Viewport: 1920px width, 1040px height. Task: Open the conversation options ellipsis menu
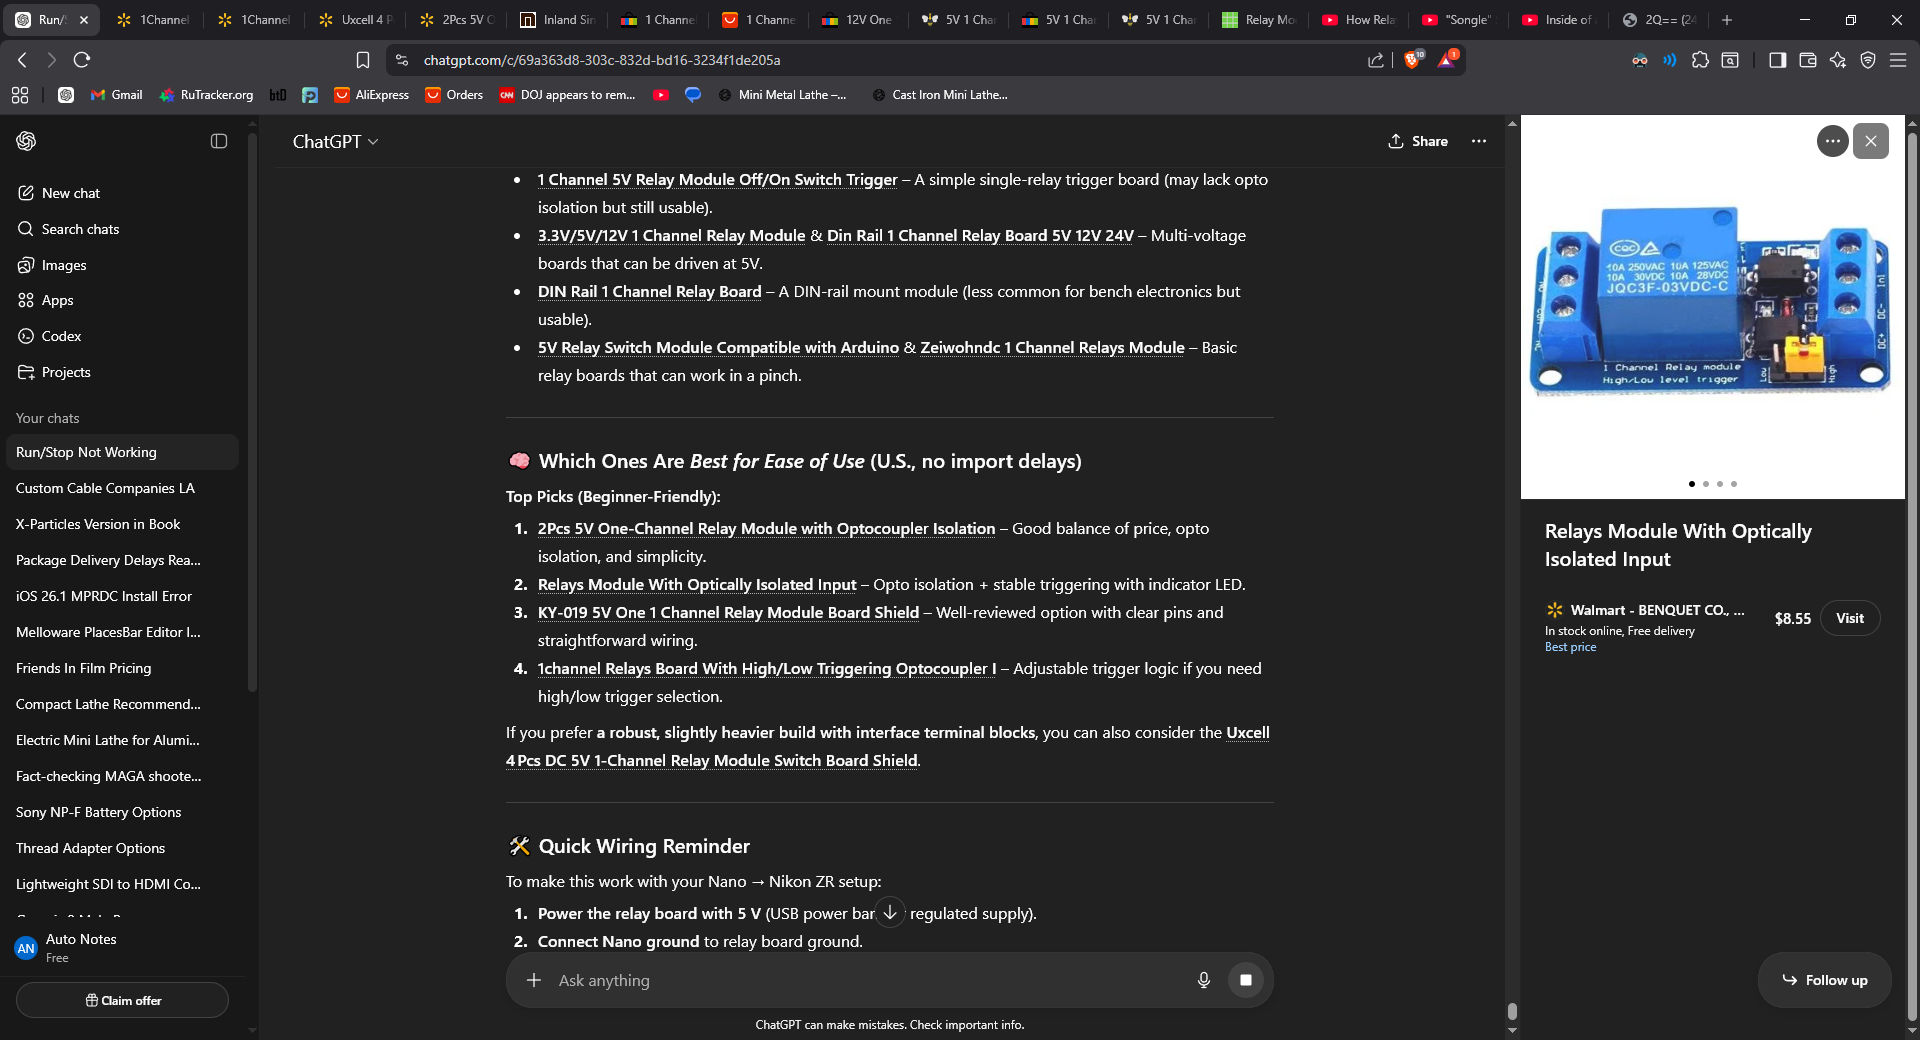[1479, 141]
